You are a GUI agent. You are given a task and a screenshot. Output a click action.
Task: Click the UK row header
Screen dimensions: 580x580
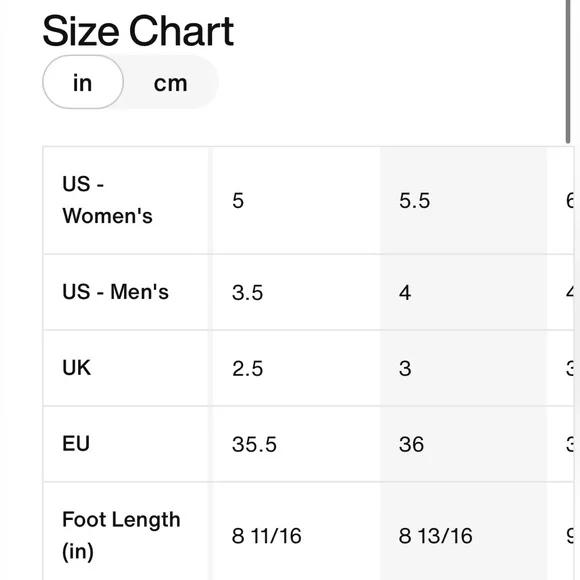click(126, 368)
